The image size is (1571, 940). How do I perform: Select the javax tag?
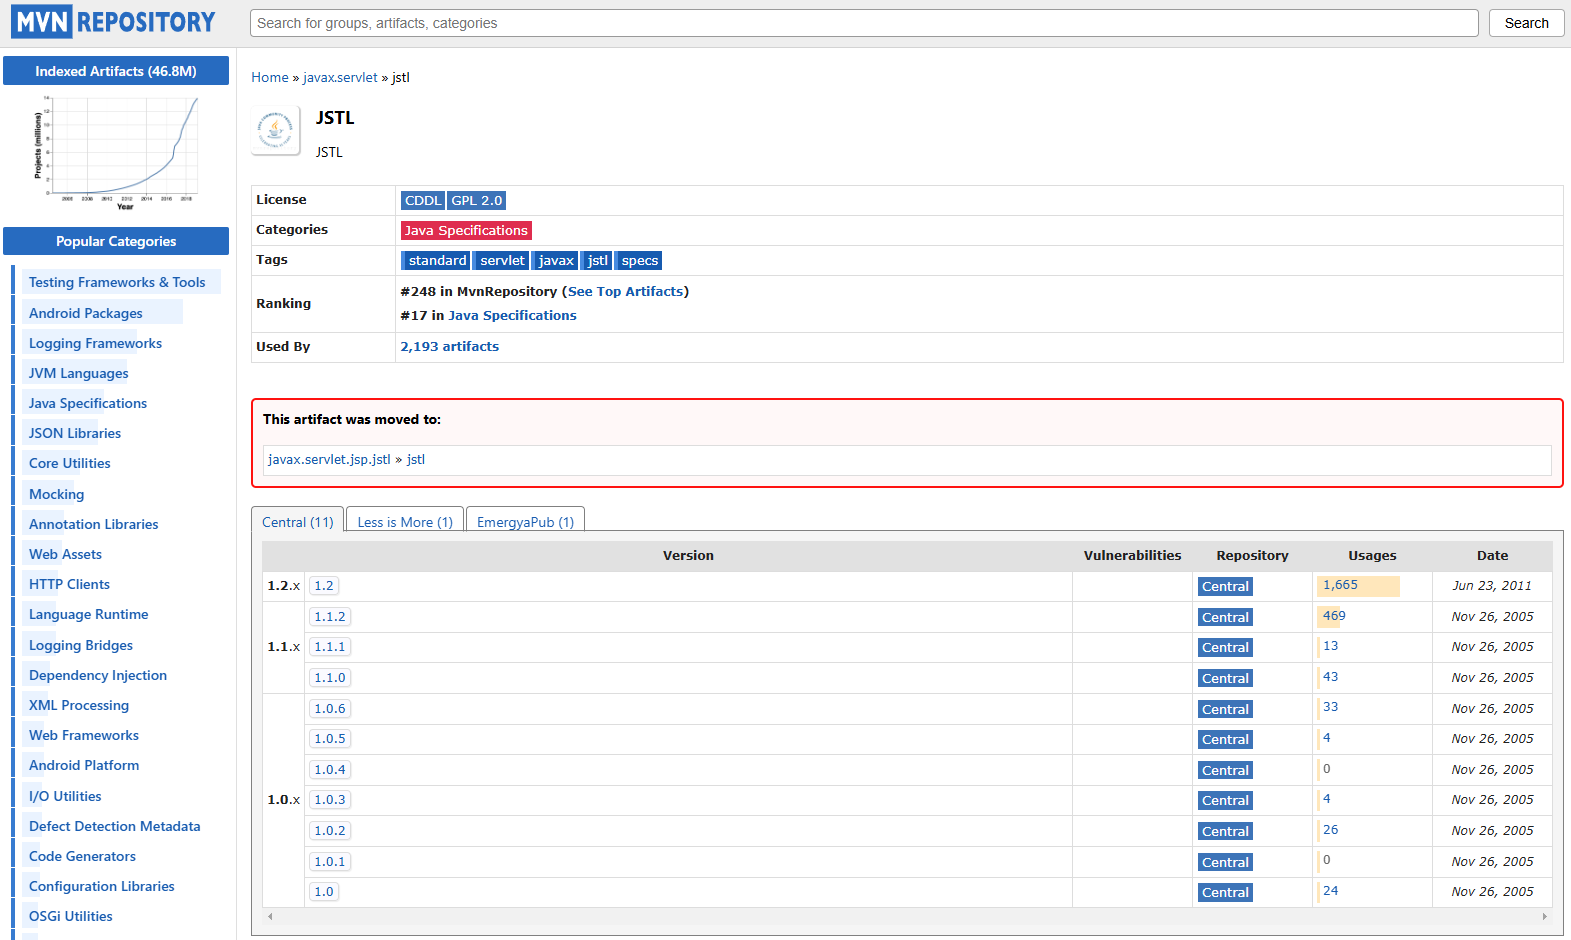pos(556,260)
